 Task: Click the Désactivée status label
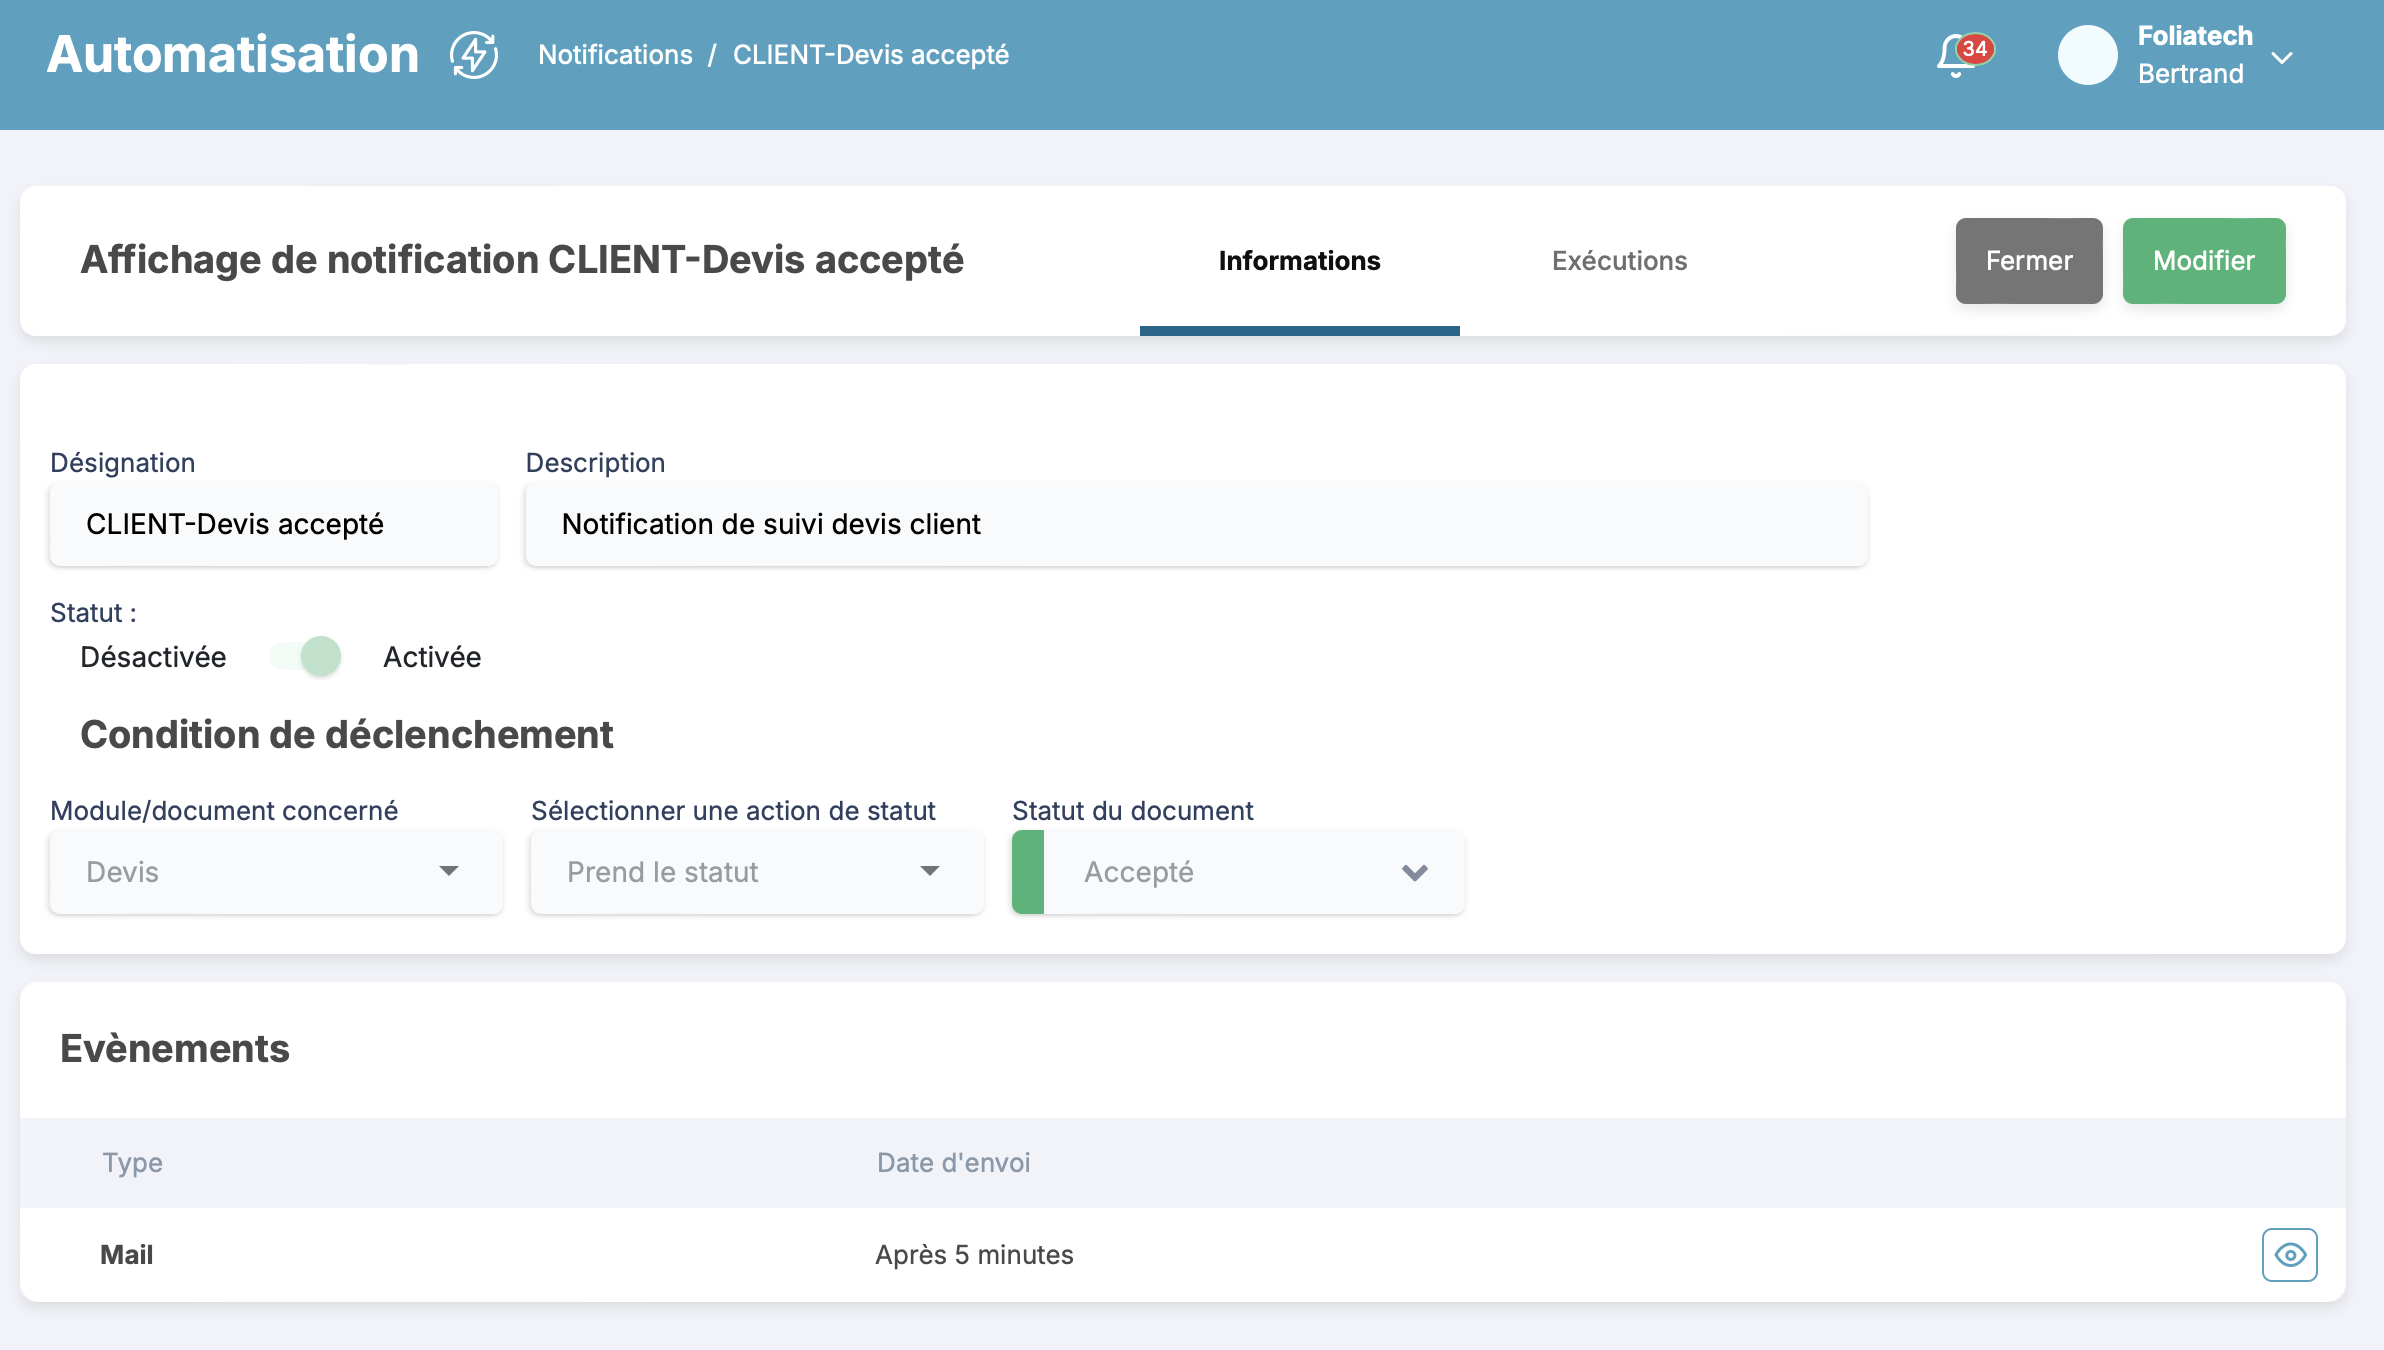click(x=153, y=657)
